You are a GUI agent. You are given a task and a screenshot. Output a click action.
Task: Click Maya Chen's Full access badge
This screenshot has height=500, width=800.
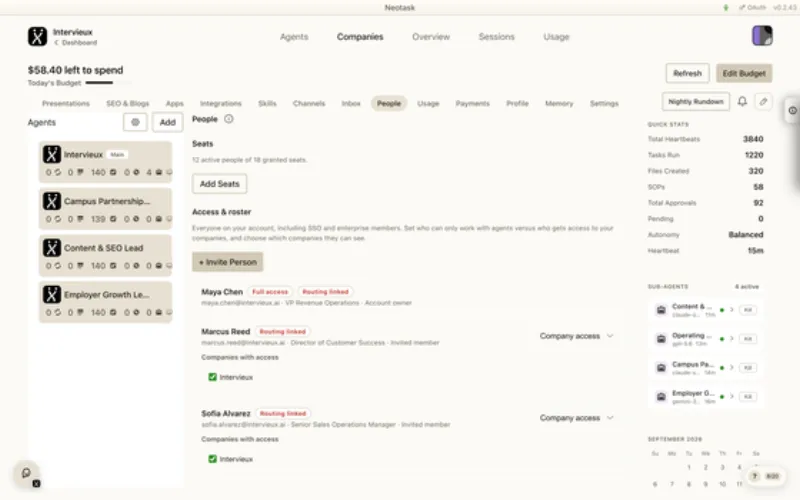pos(270,292)
